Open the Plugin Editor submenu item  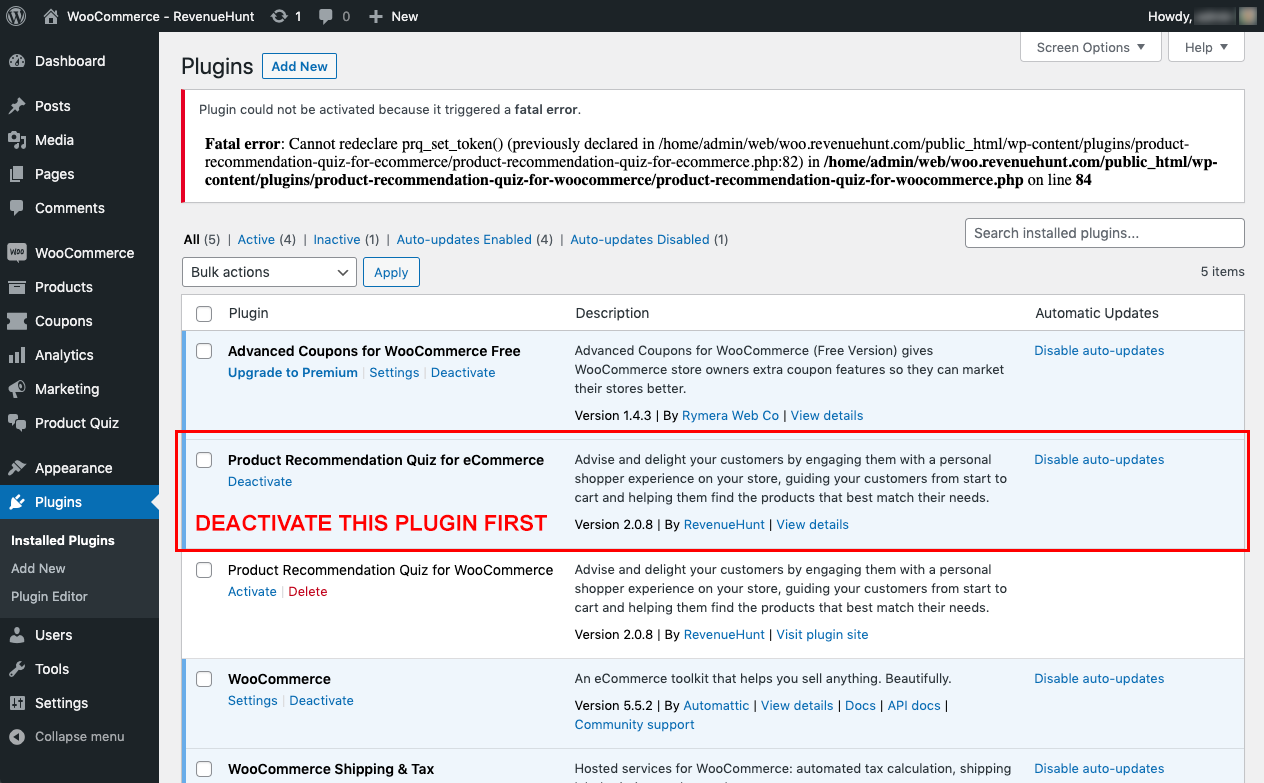click(x=49, y=596)
